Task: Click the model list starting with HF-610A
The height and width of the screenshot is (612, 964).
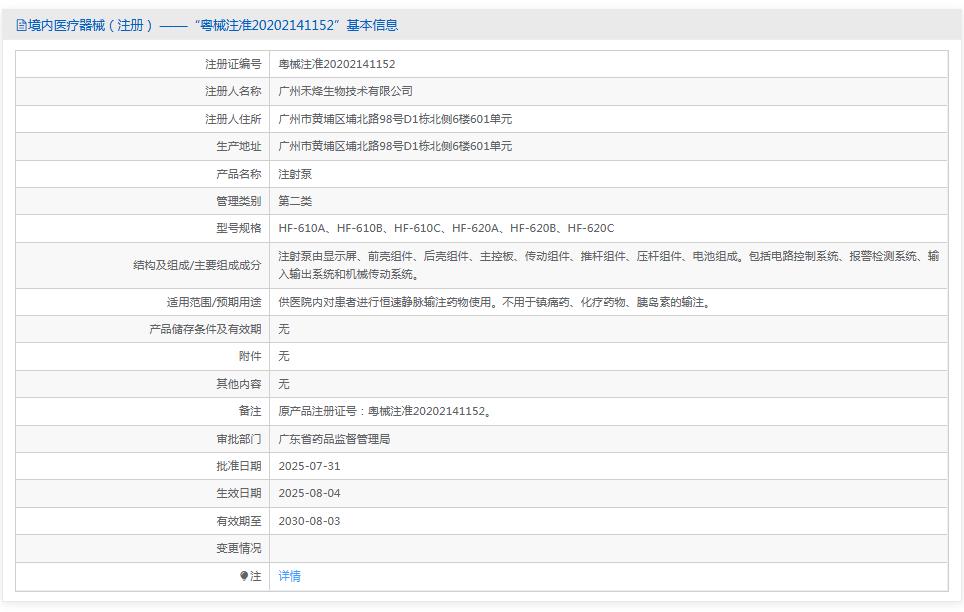Action: 446,228
